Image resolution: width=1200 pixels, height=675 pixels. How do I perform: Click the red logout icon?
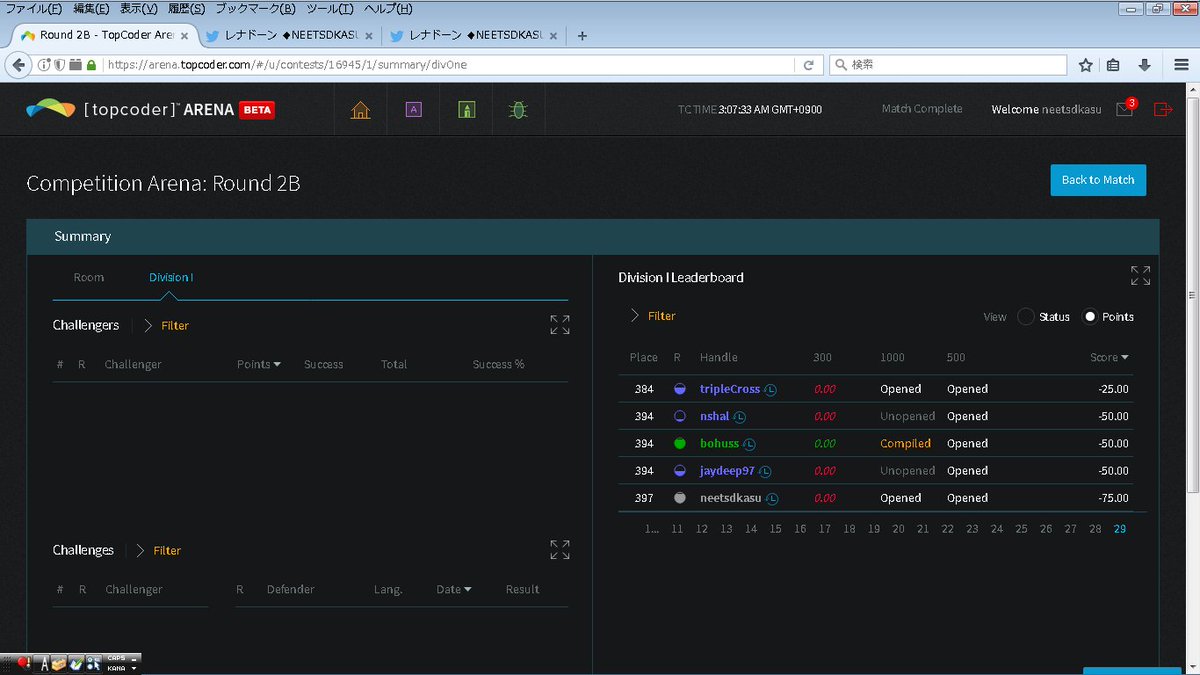(1163, 109)
